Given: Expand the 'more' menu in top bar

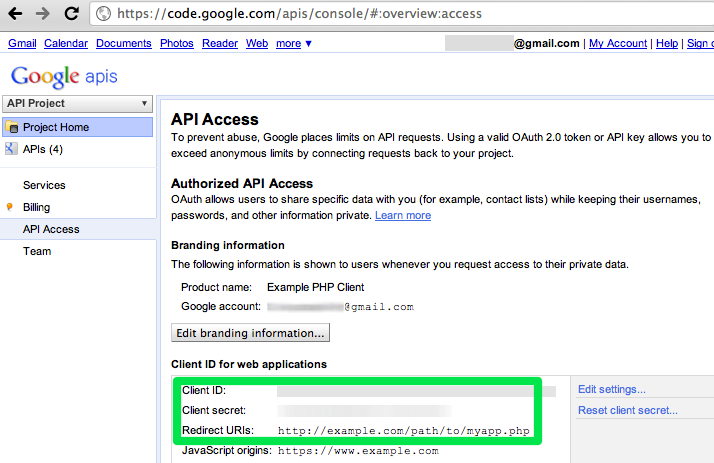Looking at the screenshot, I should [294, 44].
